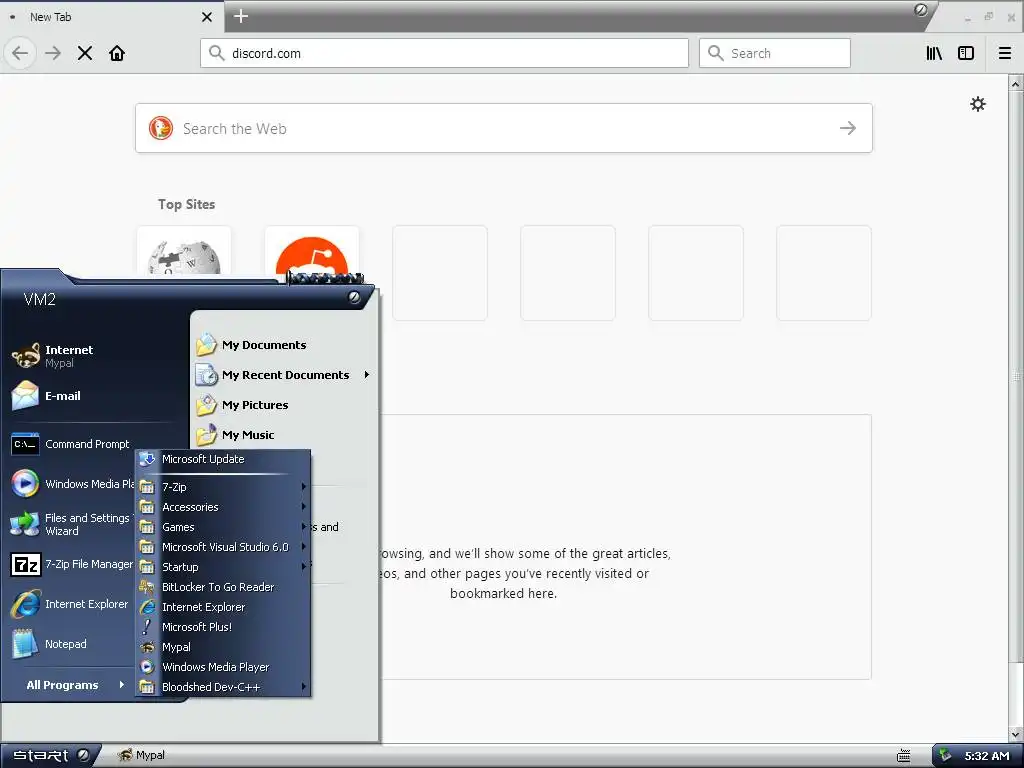Close the New Tab tab
The image size is (1024, 768).
tap(207, 17)
